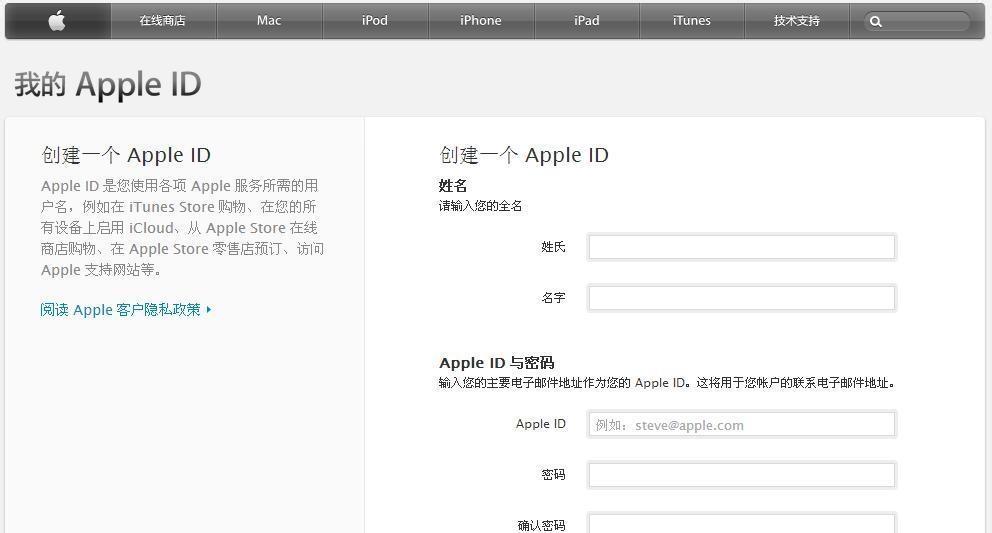Open the iPhone navigation item
The width and height of the screenshot is (992, 533).
(481, 21)
